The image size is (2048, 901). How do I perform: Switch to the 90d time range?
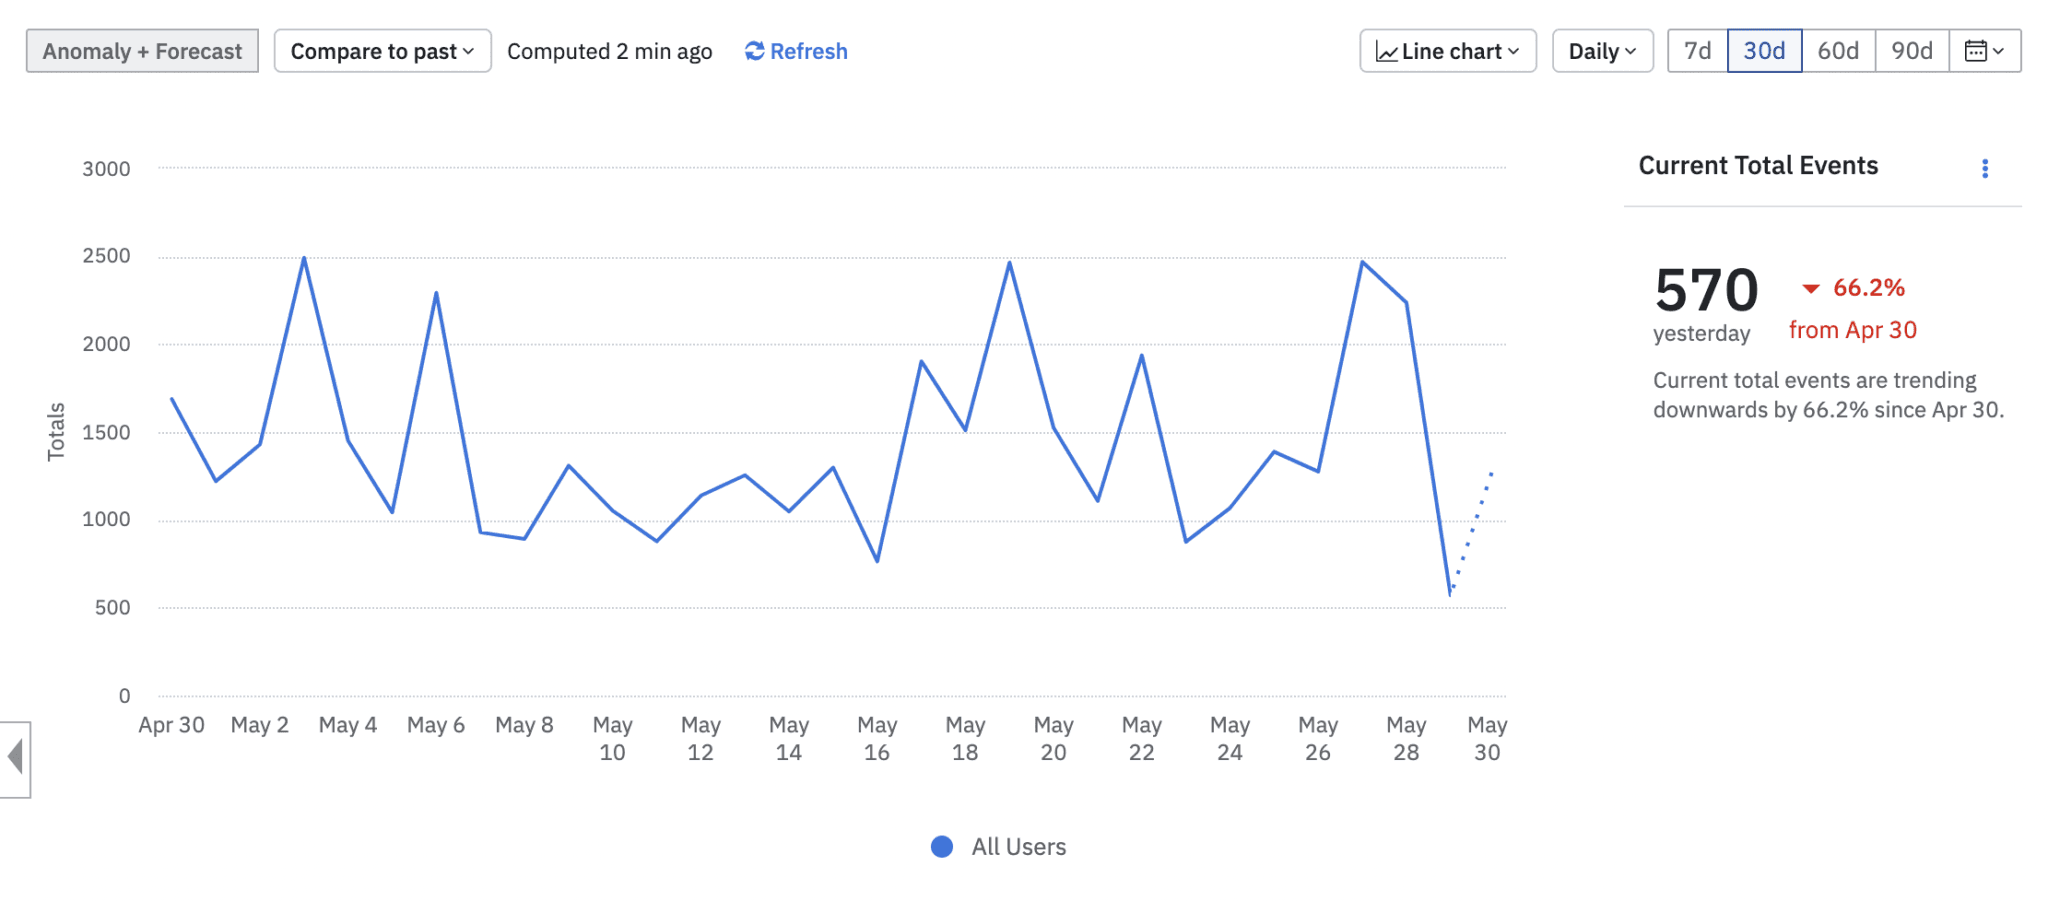point(1911,51)
